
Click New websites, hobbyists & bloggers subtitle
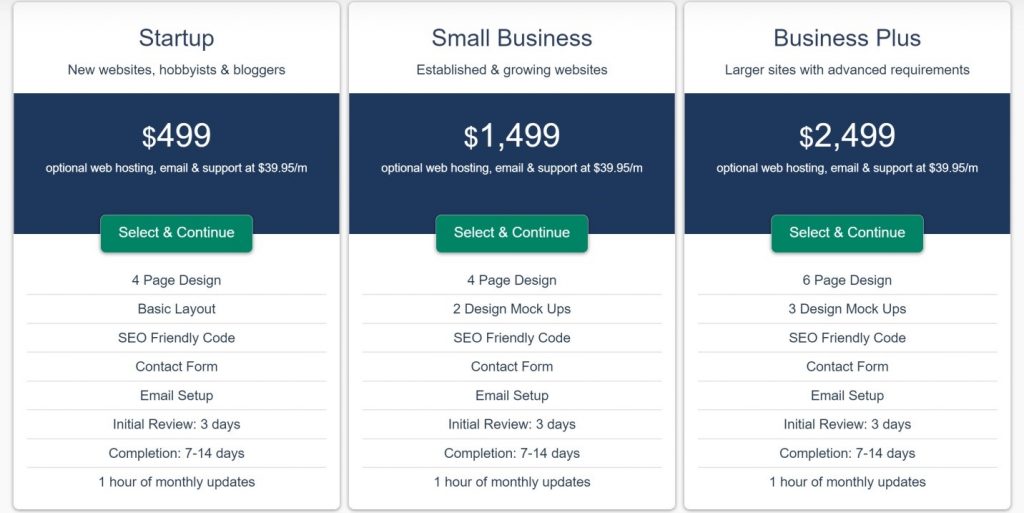(176, 70)
